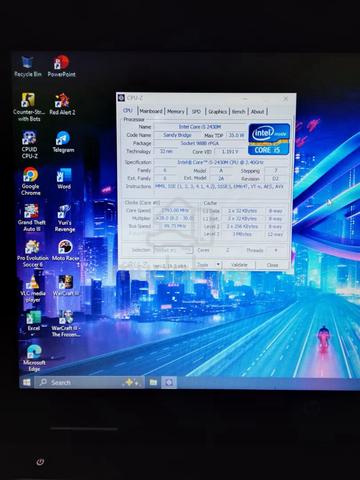360x480 pixels.
Task: Click the CPU-Z title bar icon
Action: coord(121,97)
